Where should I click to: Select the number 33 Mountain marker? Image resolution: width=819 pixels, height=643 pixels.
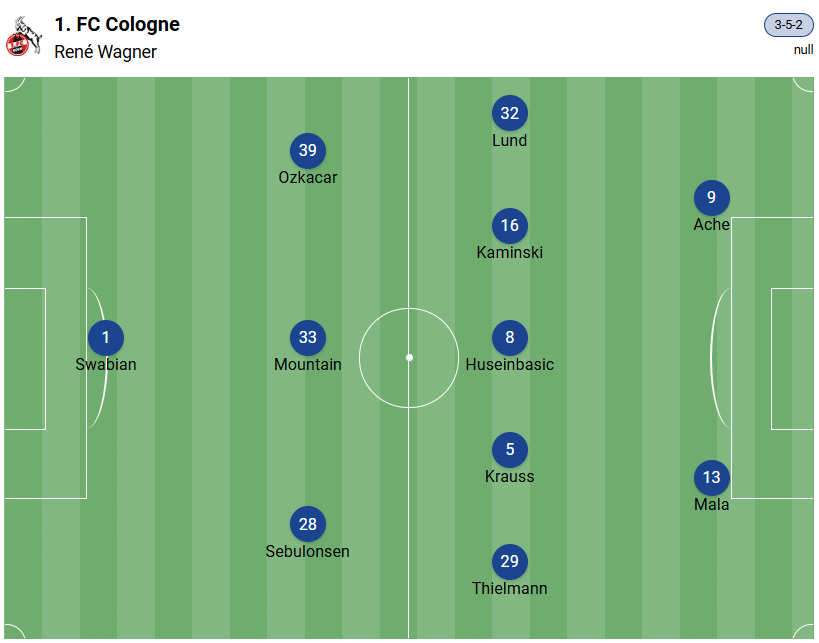click(308, 338)
